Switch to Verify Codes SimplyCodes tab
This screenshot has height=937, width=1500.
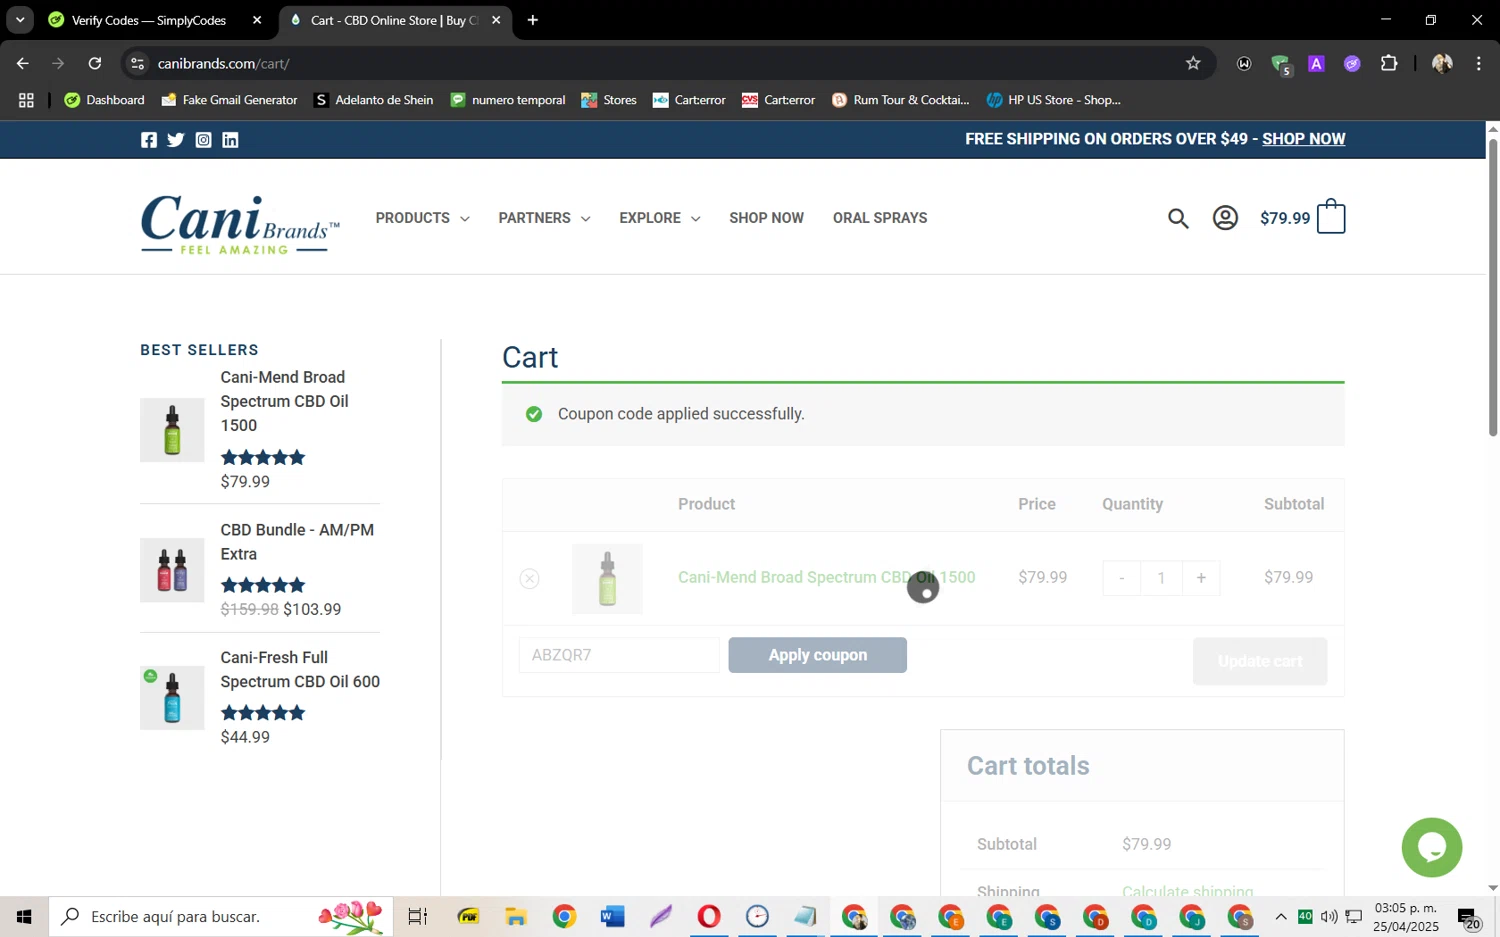tap(148, 20)
